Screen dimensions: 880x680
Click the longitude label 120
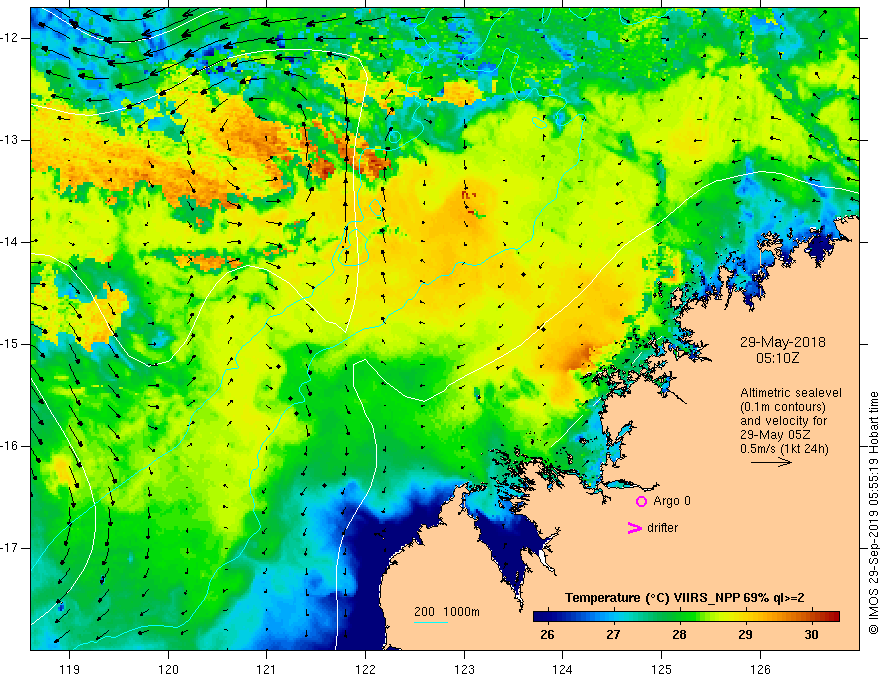tap(168, 669)
